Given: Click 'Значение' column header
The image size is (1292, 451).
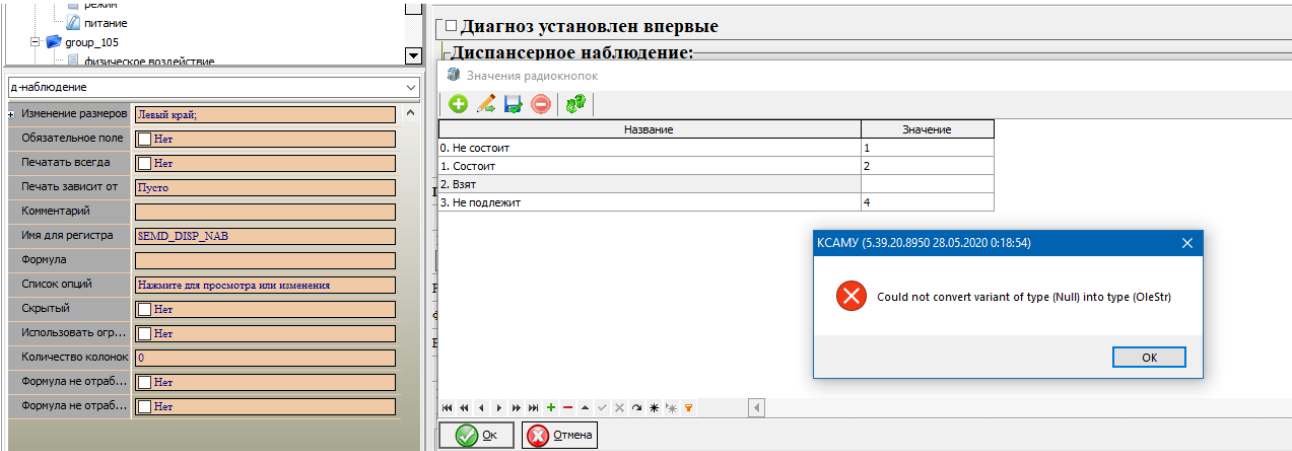Looking at the screenshot, I should pos(927,129).
